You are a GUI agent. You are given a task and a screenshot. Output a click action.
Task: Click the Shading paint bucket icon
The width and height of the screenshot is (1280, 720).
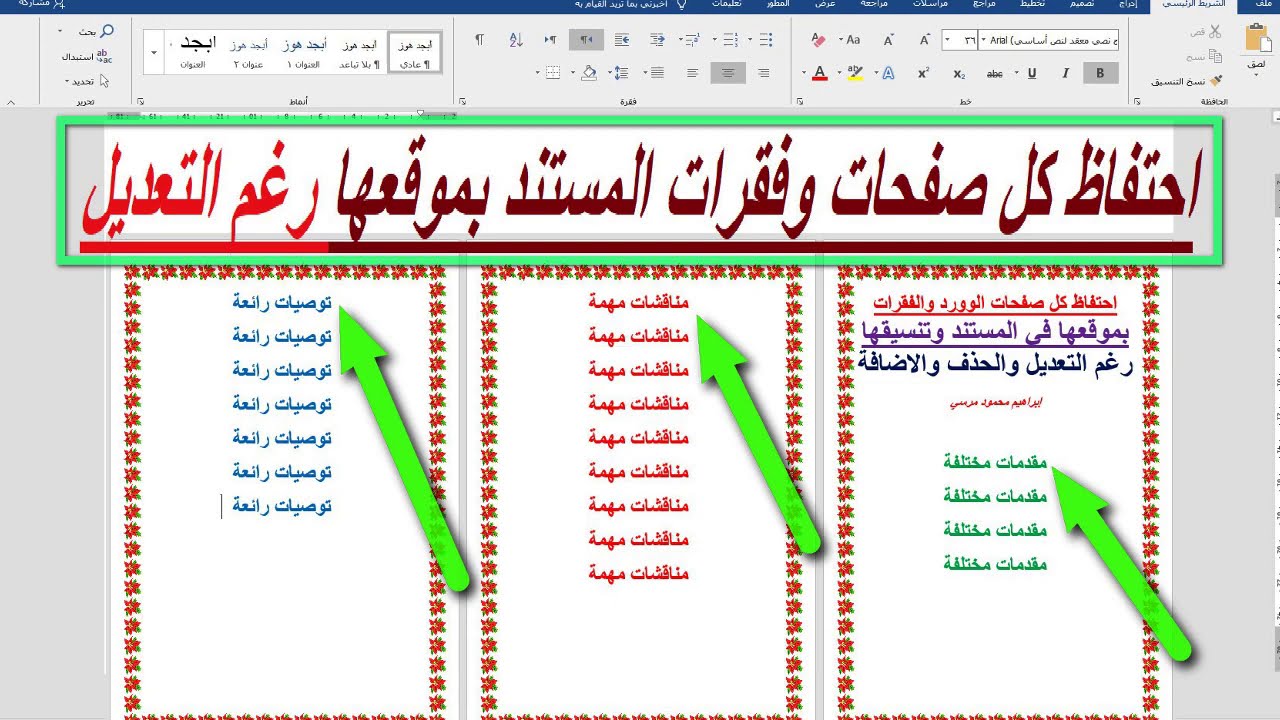pos(589,73)
